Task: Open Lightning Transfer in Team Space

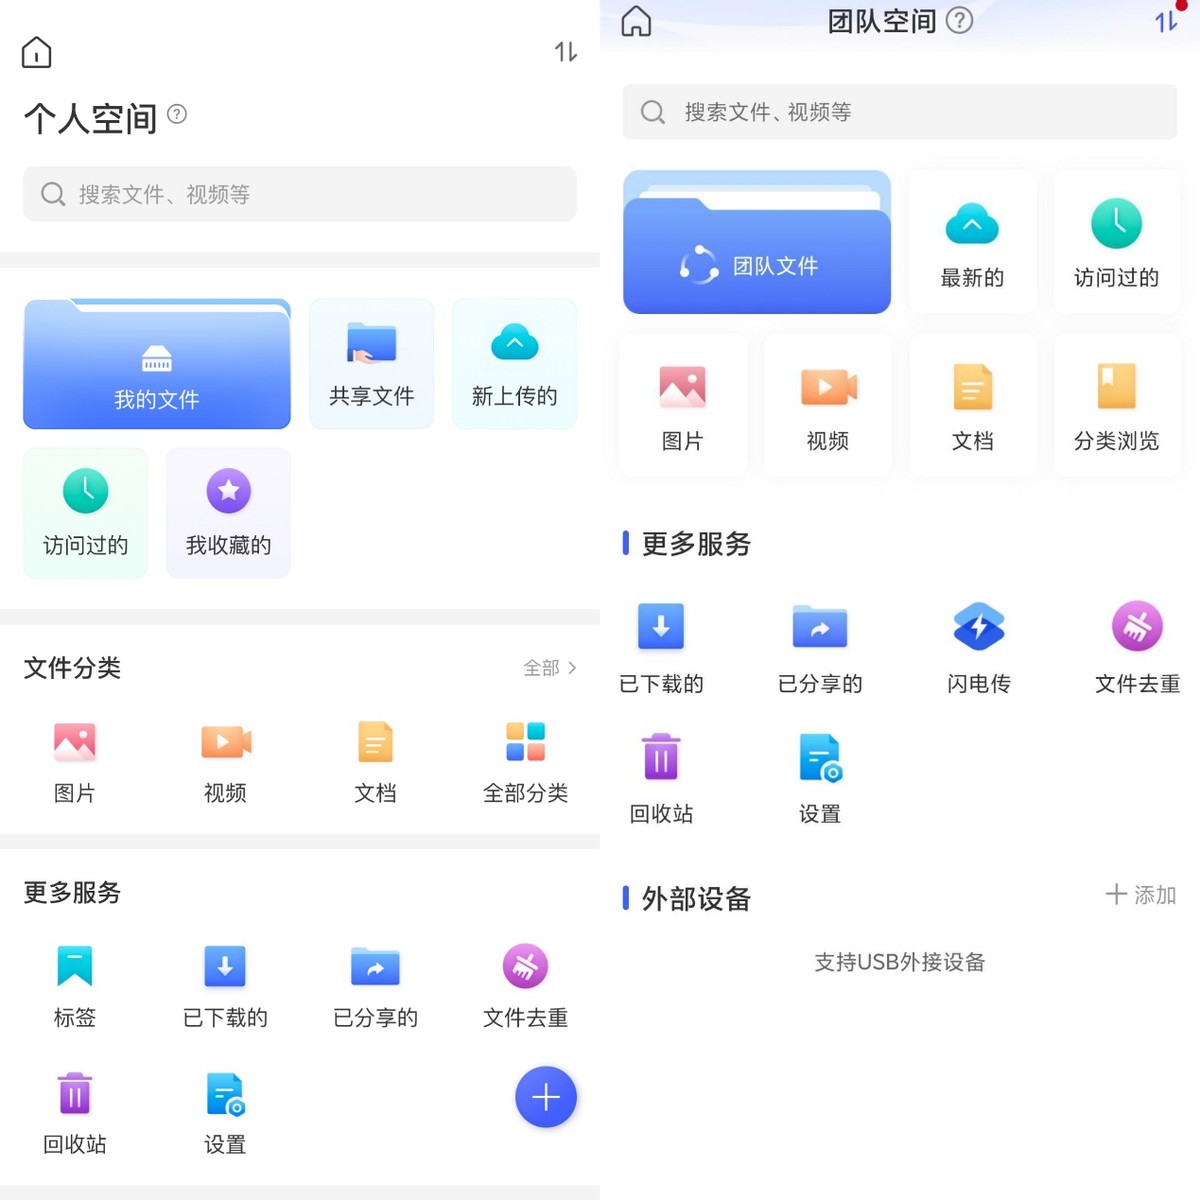Action: [x=977, y=645]
